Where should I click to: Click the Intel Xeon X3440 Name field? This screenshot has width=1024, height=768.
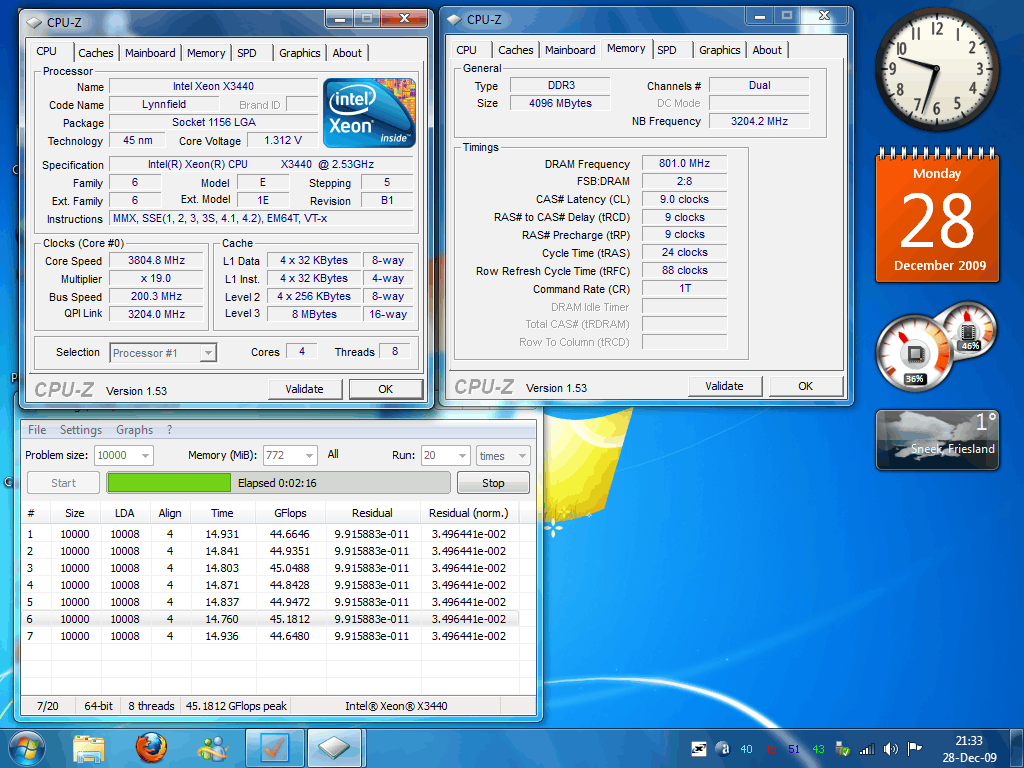[x=214, y=86]
